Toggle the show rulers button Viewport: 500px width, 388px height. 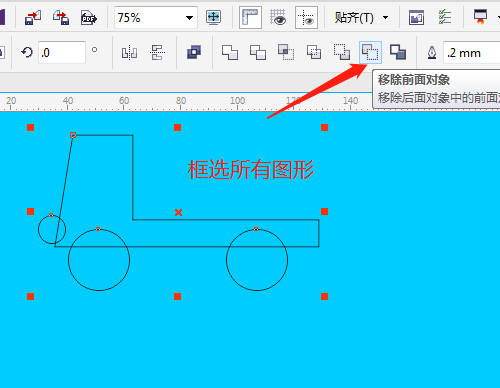coord(250,17)
